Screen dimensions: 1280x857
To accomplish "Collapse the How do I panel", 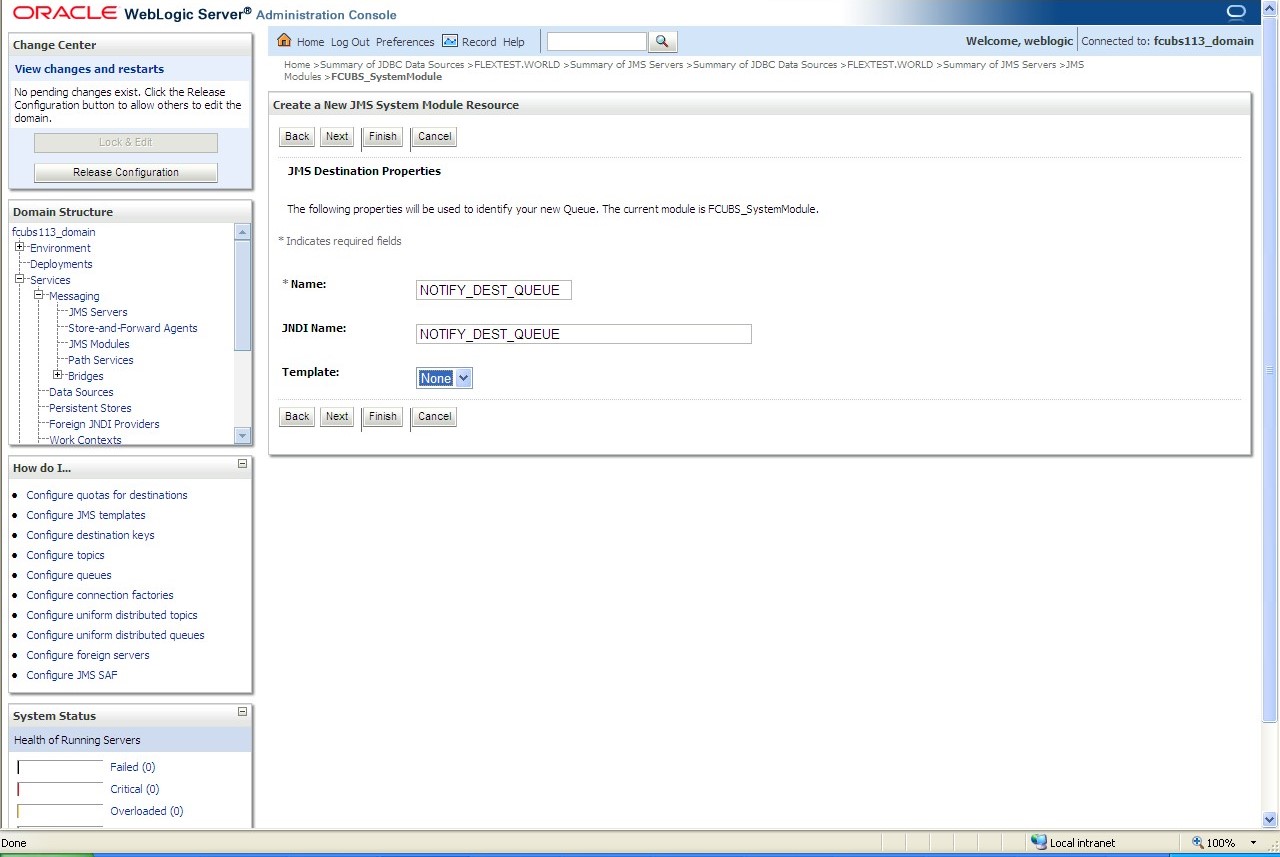I will coord(242,464).
